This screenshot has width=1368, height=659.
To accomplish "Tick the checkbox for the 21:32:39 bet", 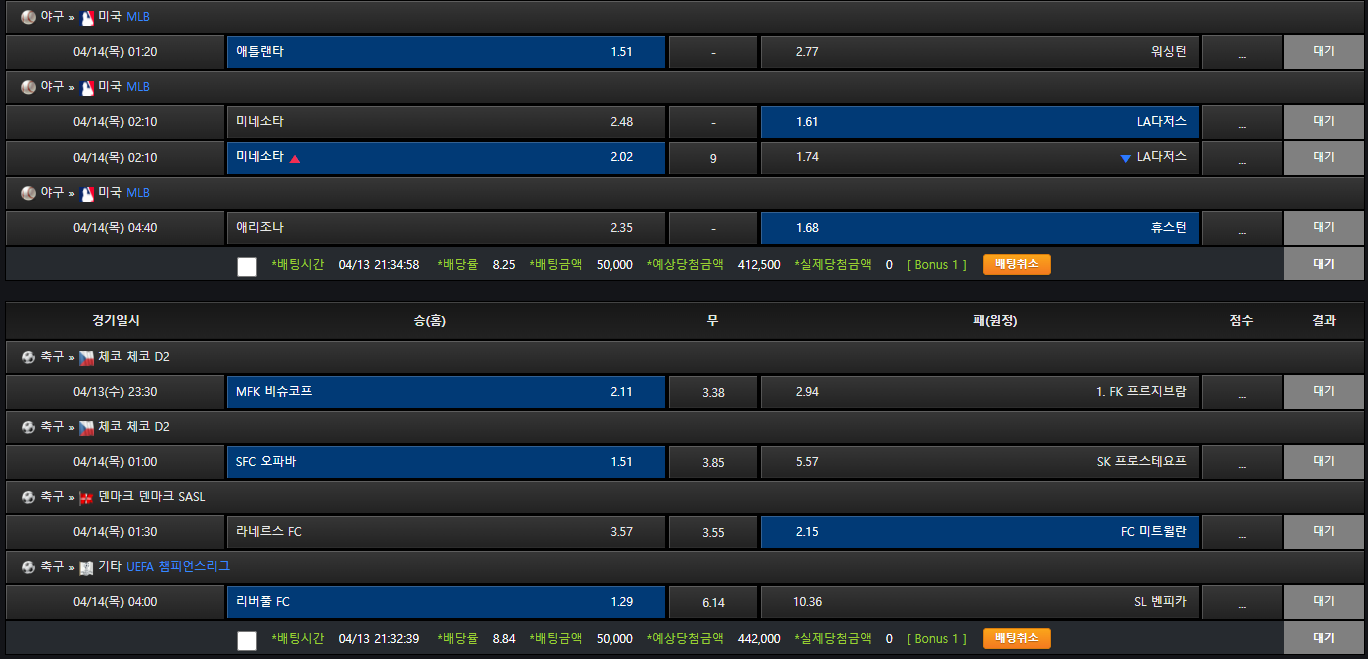I will coord(247,640).
